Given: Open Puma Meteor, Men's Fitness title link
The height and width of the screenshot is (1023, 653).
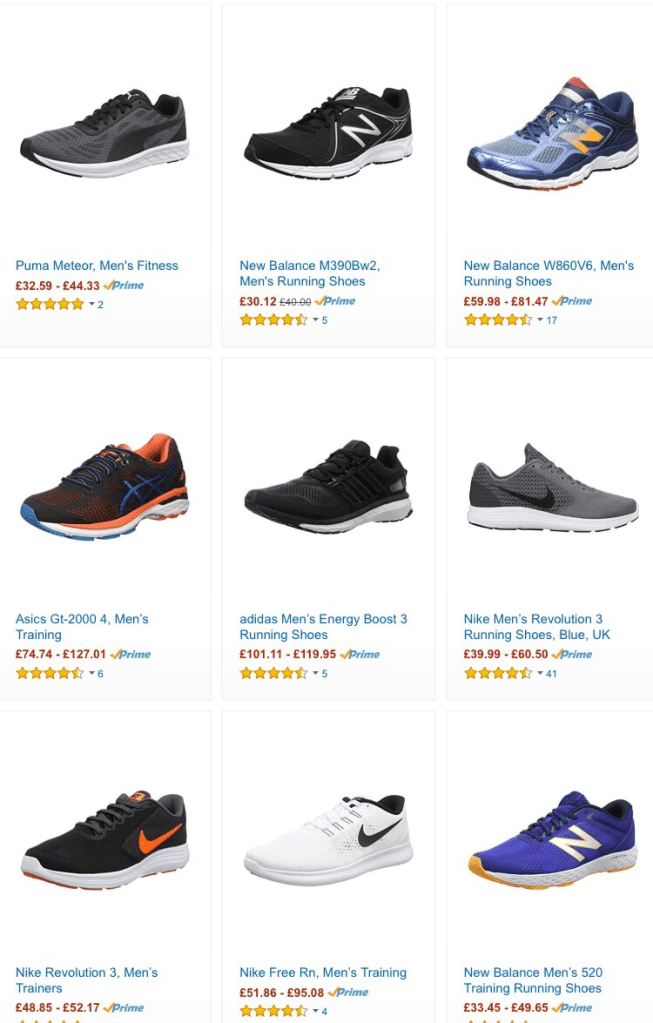Looking at the screenshot, I should pyautogui.click(x=97, y=266).
